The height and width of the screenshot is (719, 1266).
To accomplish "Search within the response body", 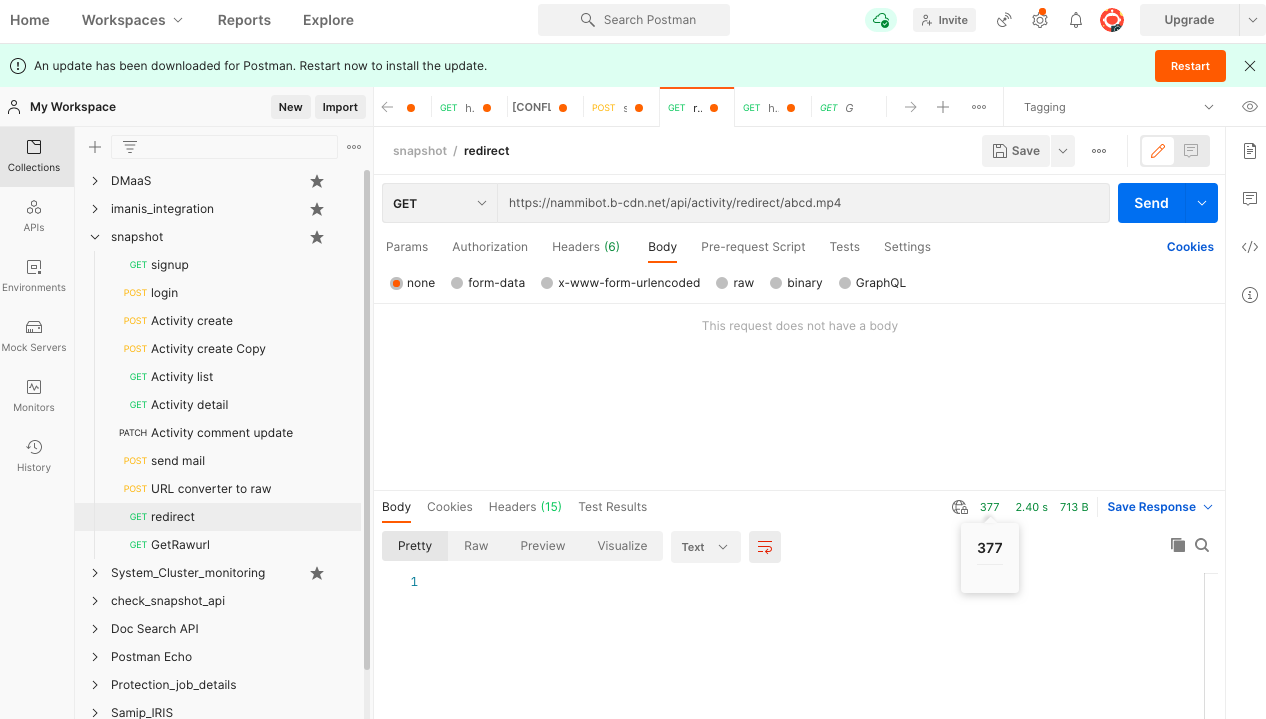I will (1202, 545).
